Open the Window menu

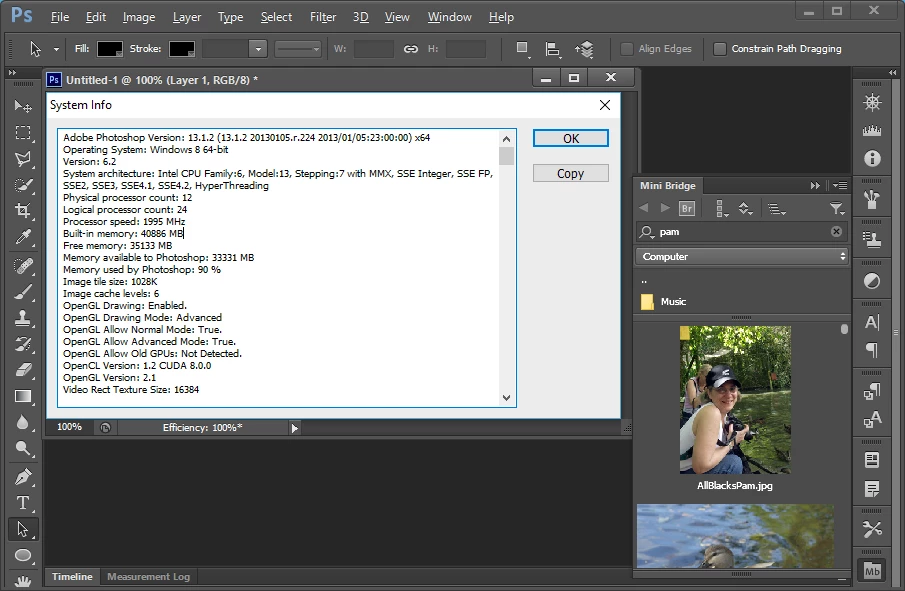coord(450,17)
